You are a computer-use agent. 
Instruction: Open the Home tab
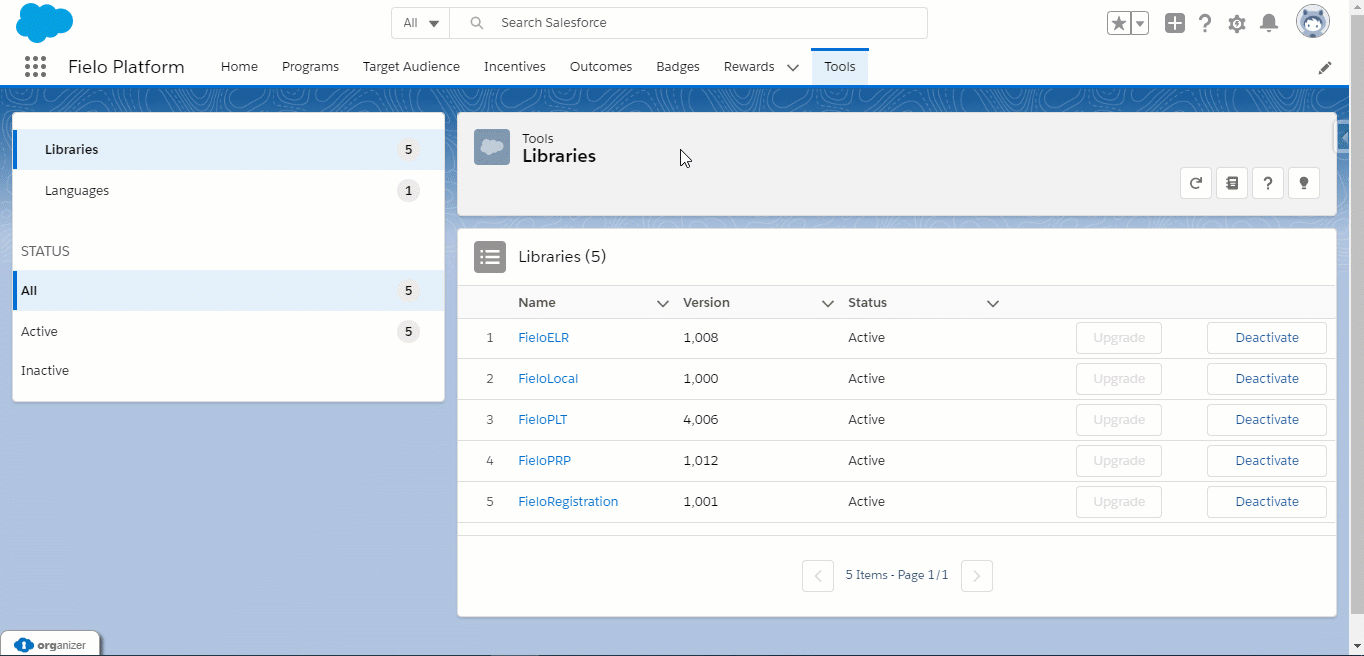[x=239, y=67]
